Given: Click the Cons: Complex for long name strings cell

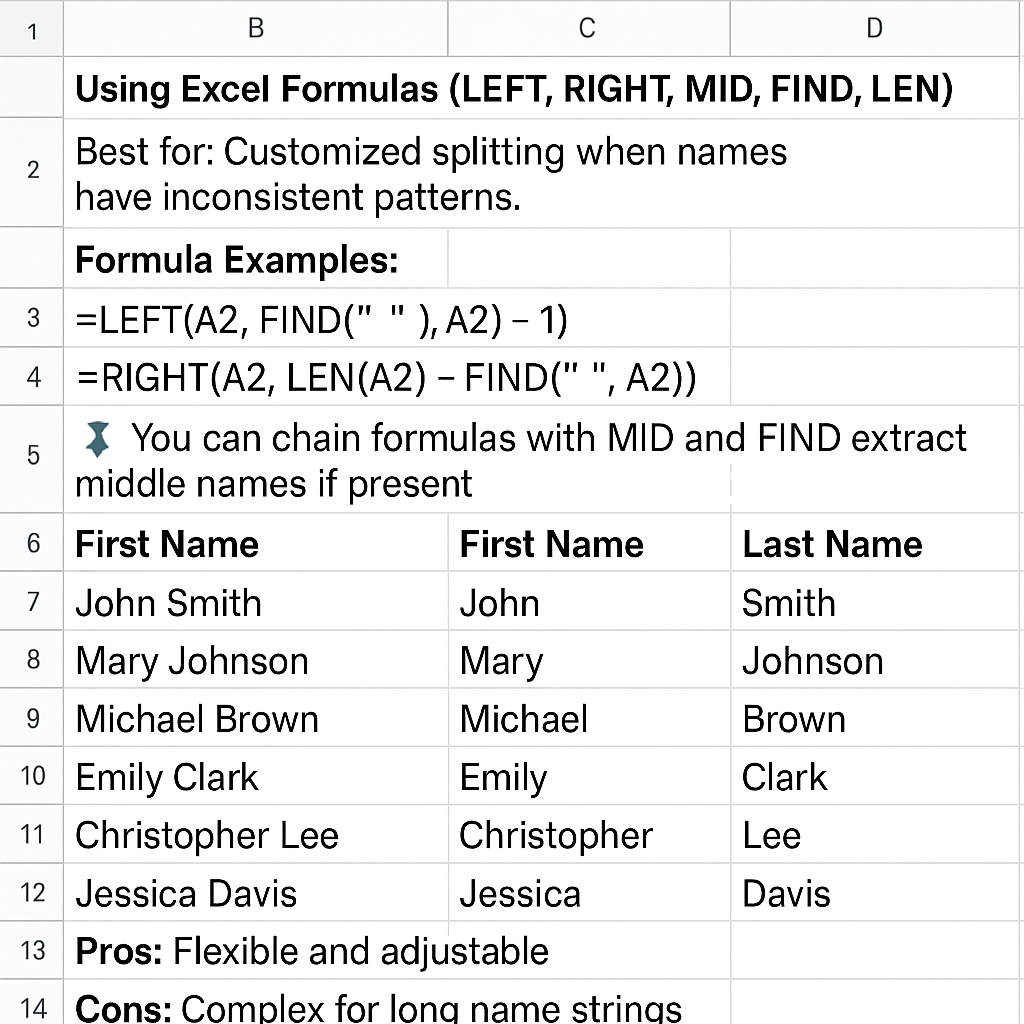Looking at the screenshot, I should tap(396, 1002).
